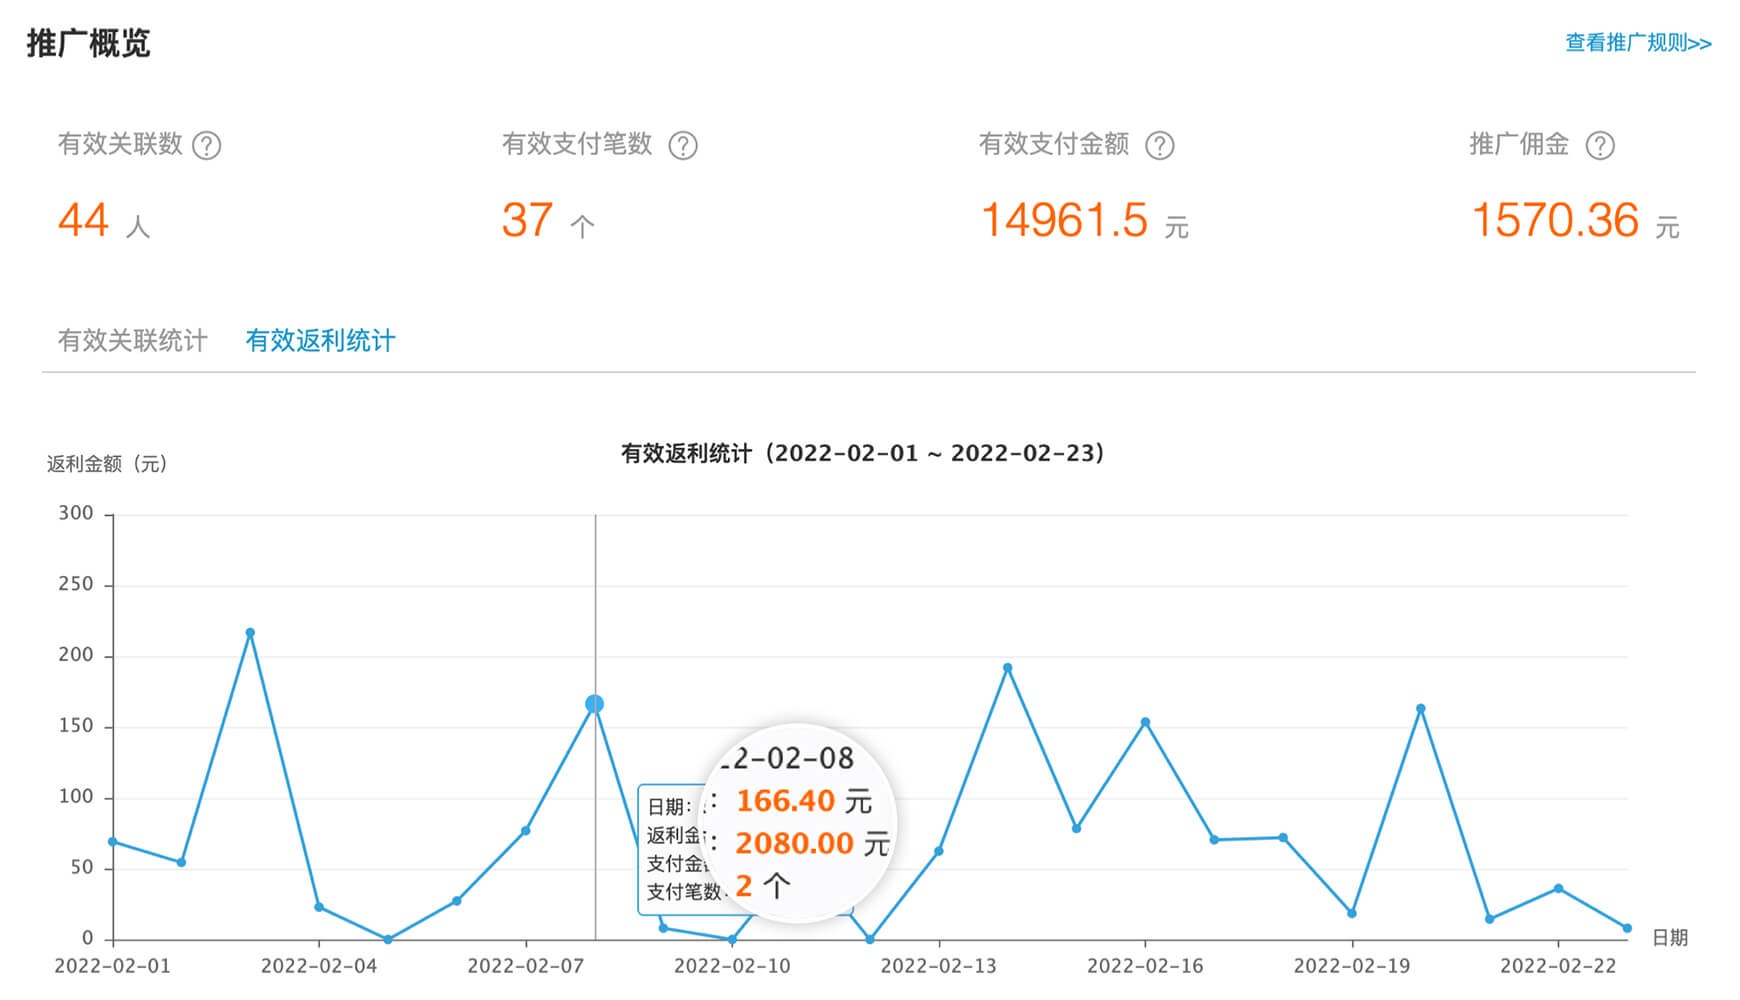Switch to the 有效关联统计 tab

pyautogui.click(x=132, y=341)
